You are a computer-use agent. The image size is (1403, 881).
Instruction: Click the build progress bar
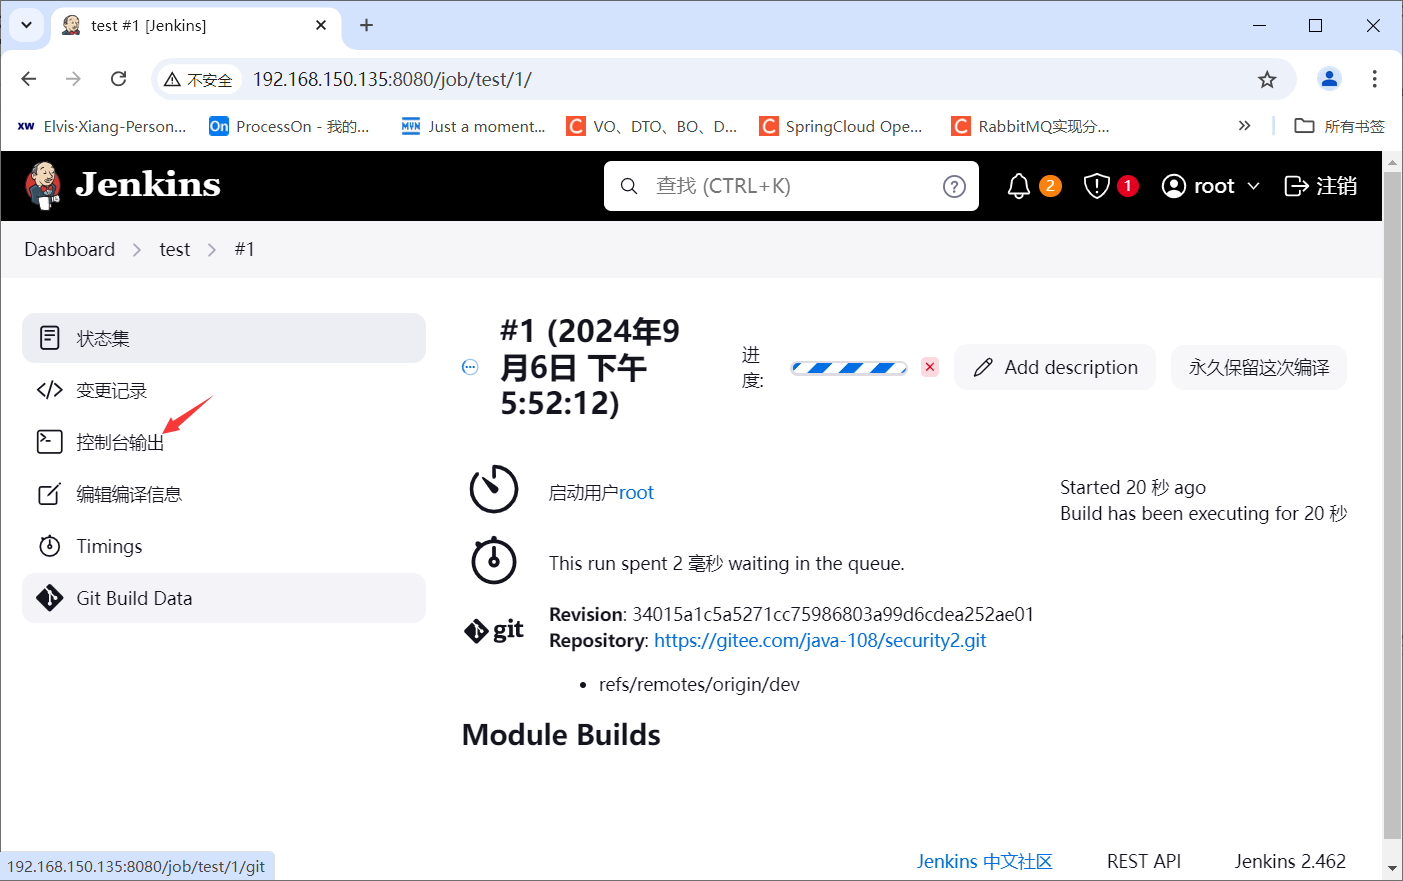coord(849,368)
